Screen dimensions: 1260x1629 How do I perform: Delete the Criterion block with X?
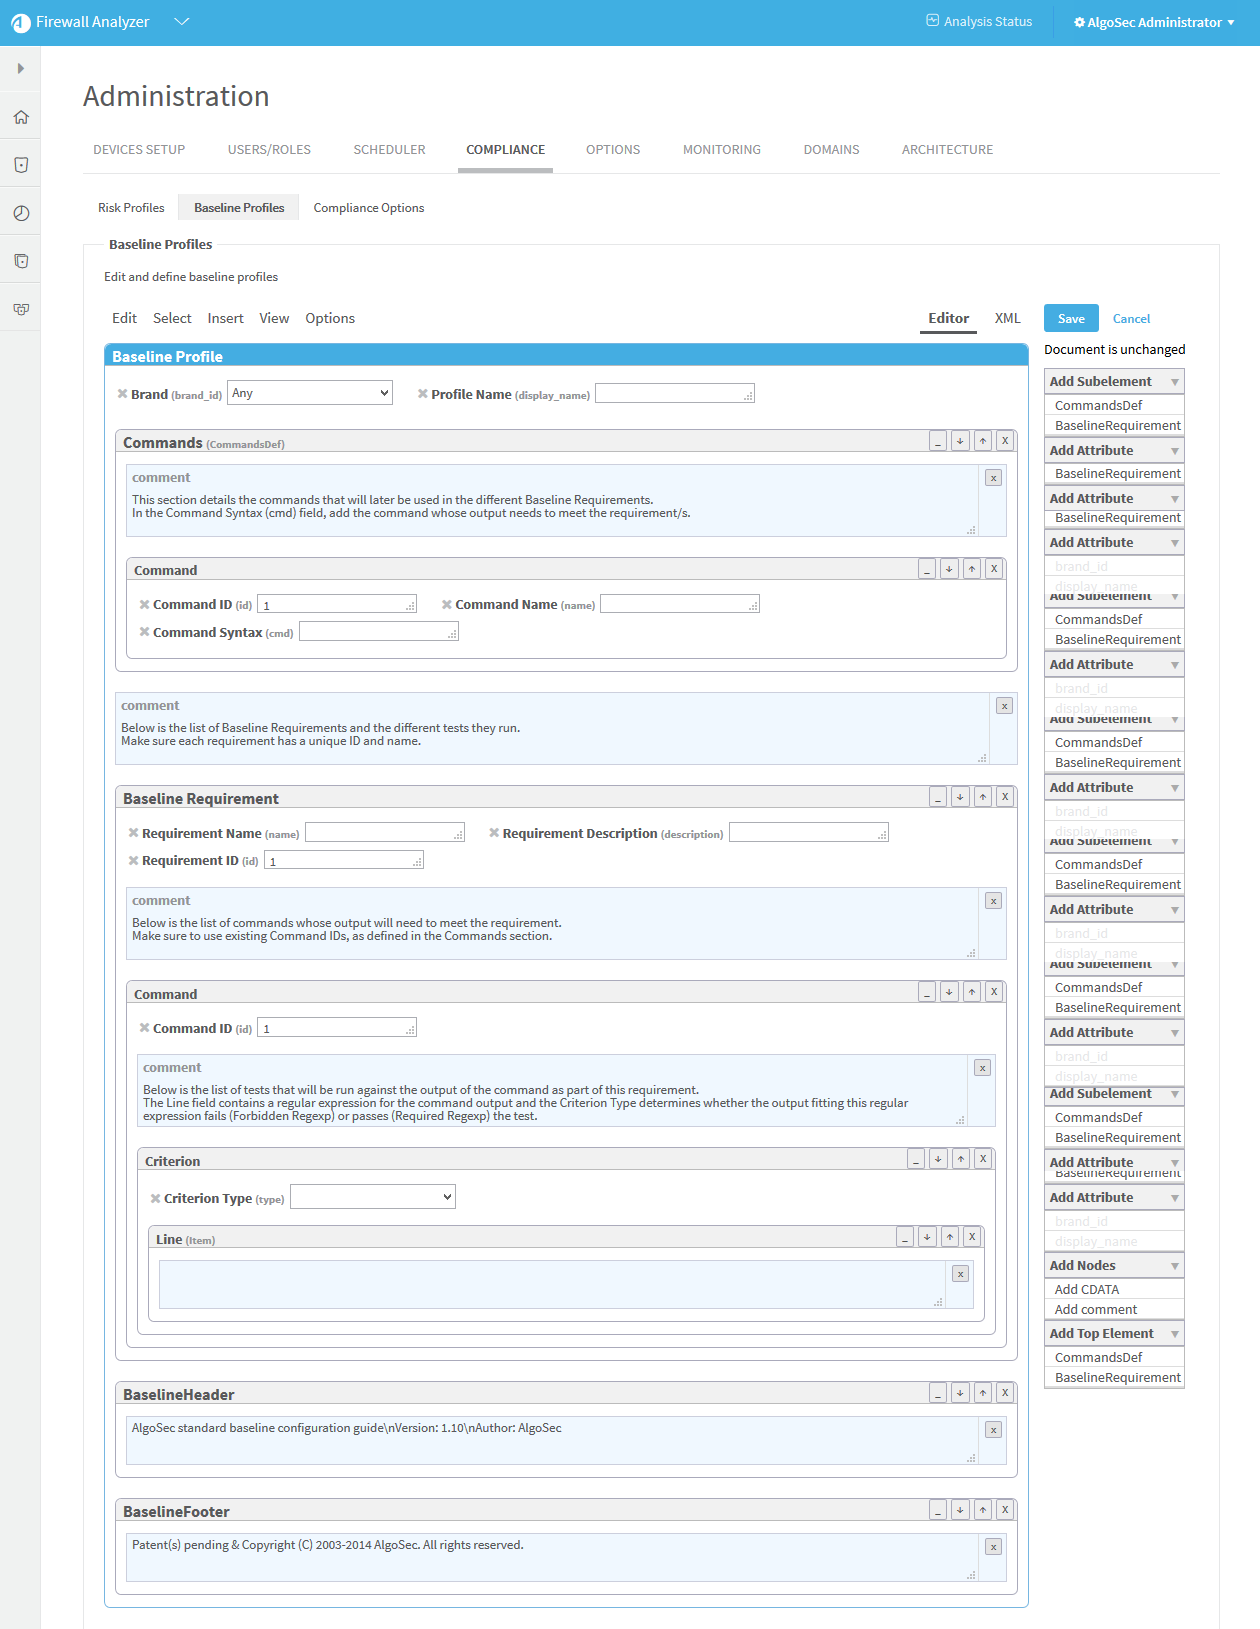coord(983,1159)
